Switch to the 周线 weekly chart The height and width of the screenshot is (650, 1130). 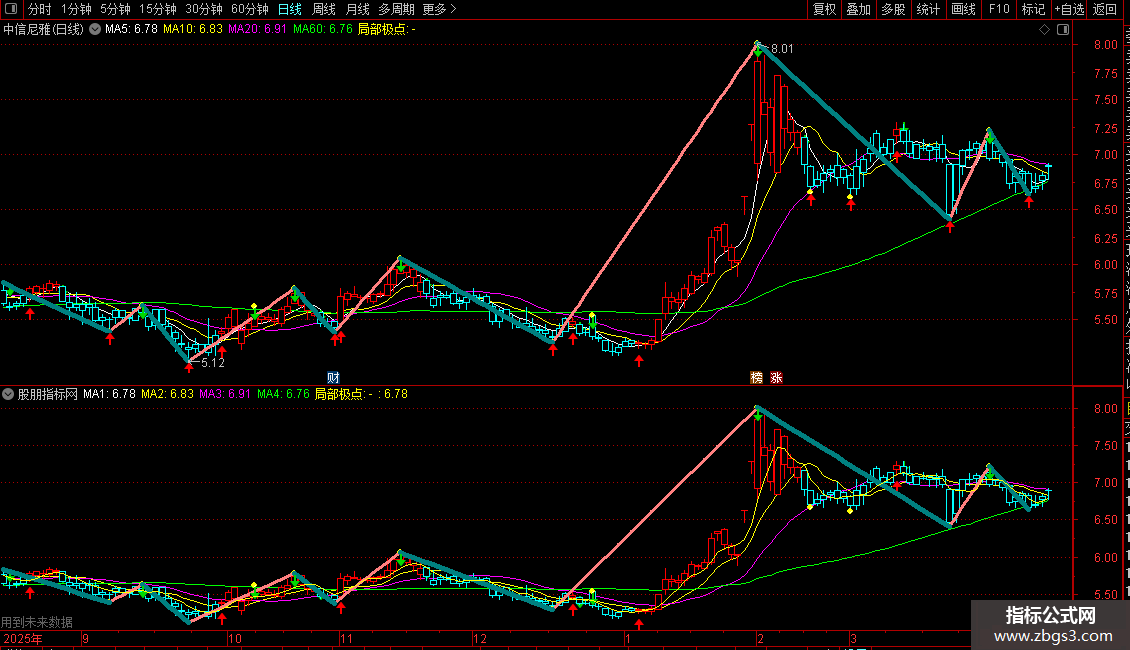(324, 9)
